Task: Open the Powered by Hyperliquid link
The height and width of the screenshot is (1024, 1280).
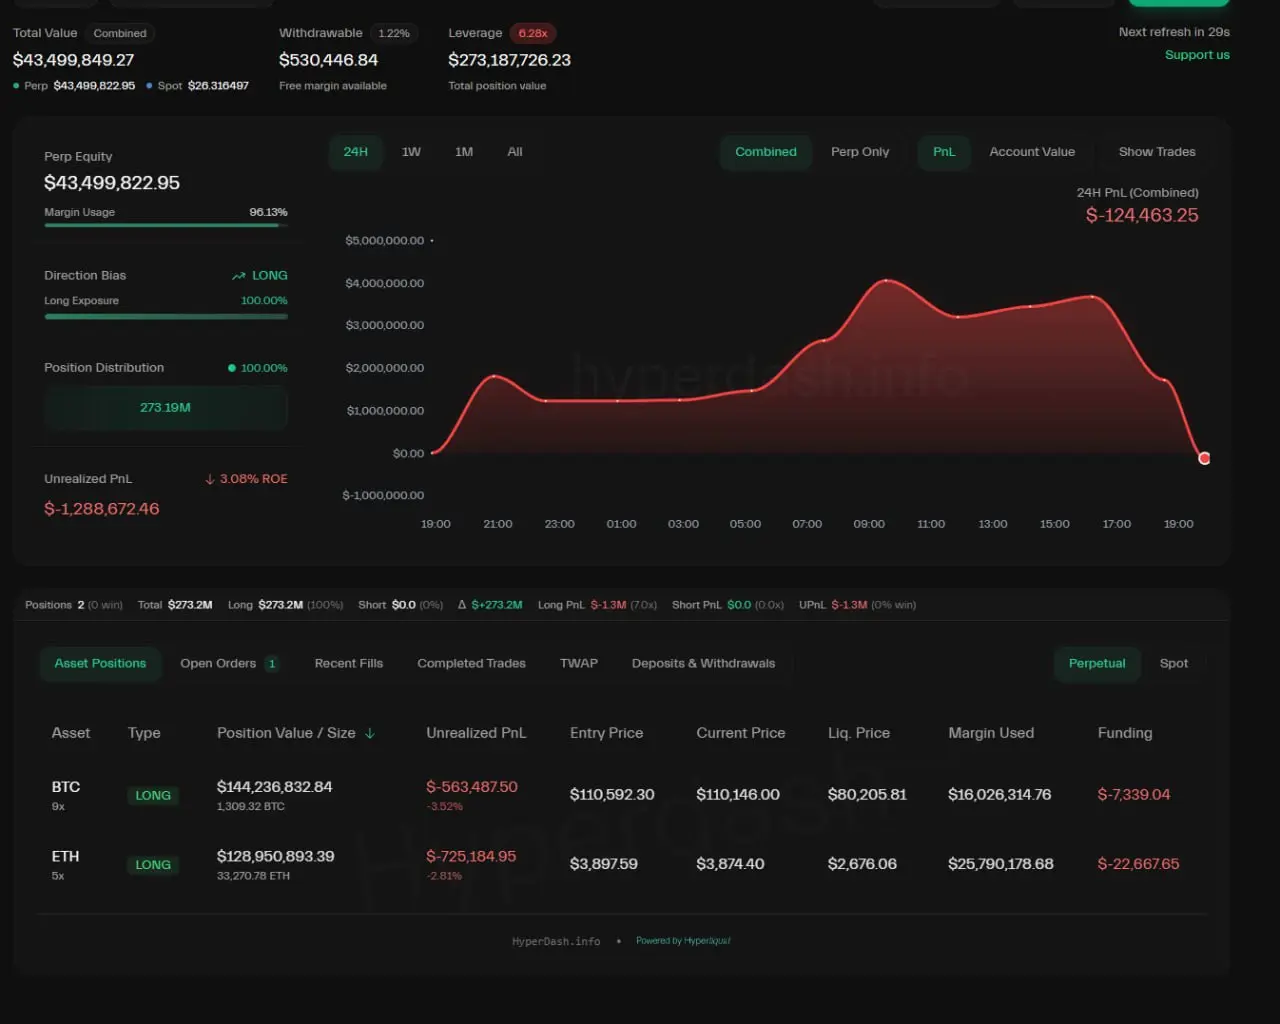Action: point(683,941)
